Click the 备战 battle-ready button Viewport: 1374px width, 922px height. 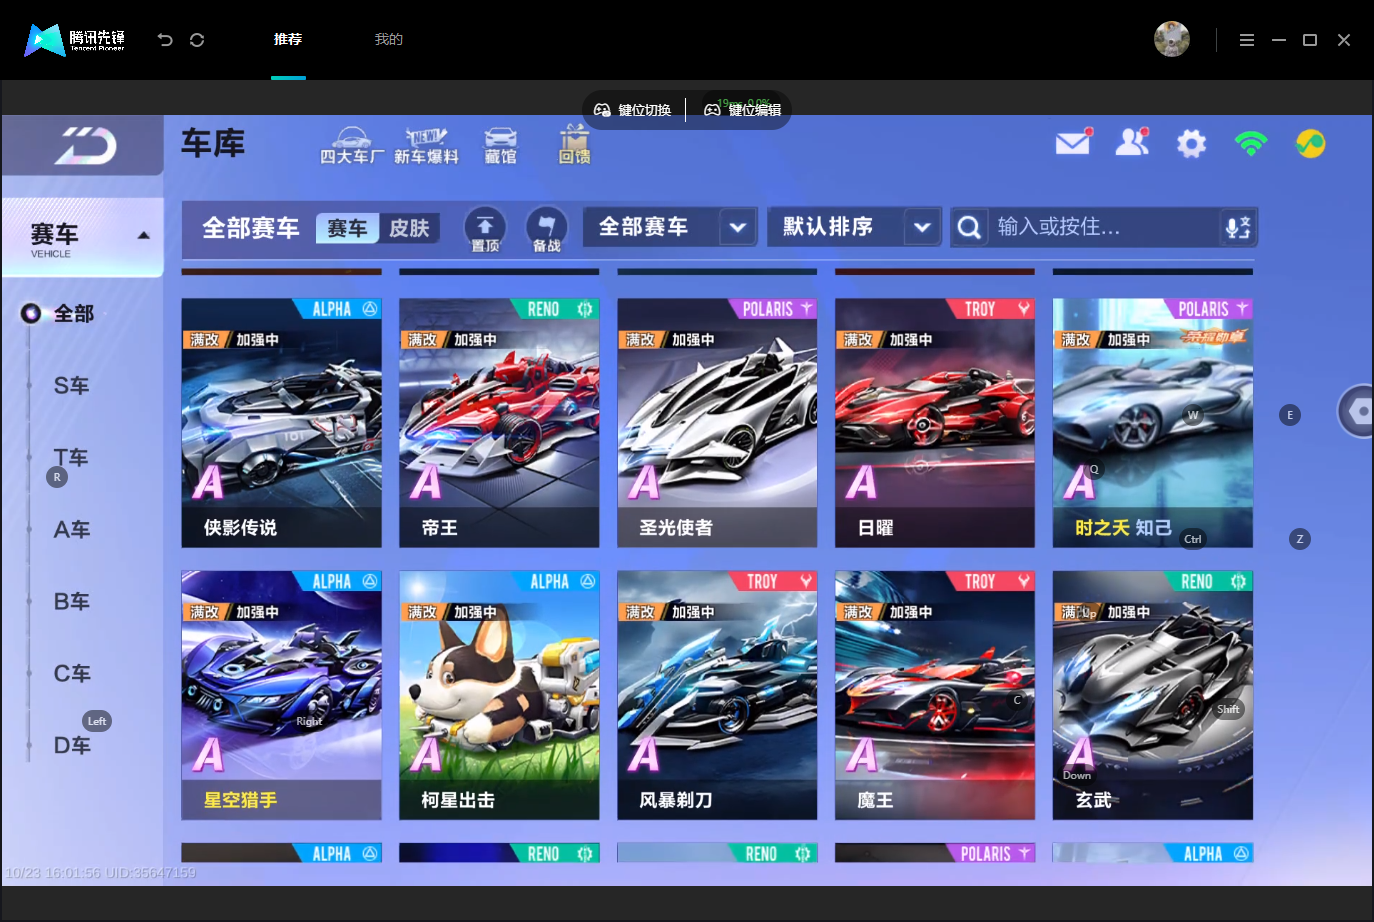(546, 229)
